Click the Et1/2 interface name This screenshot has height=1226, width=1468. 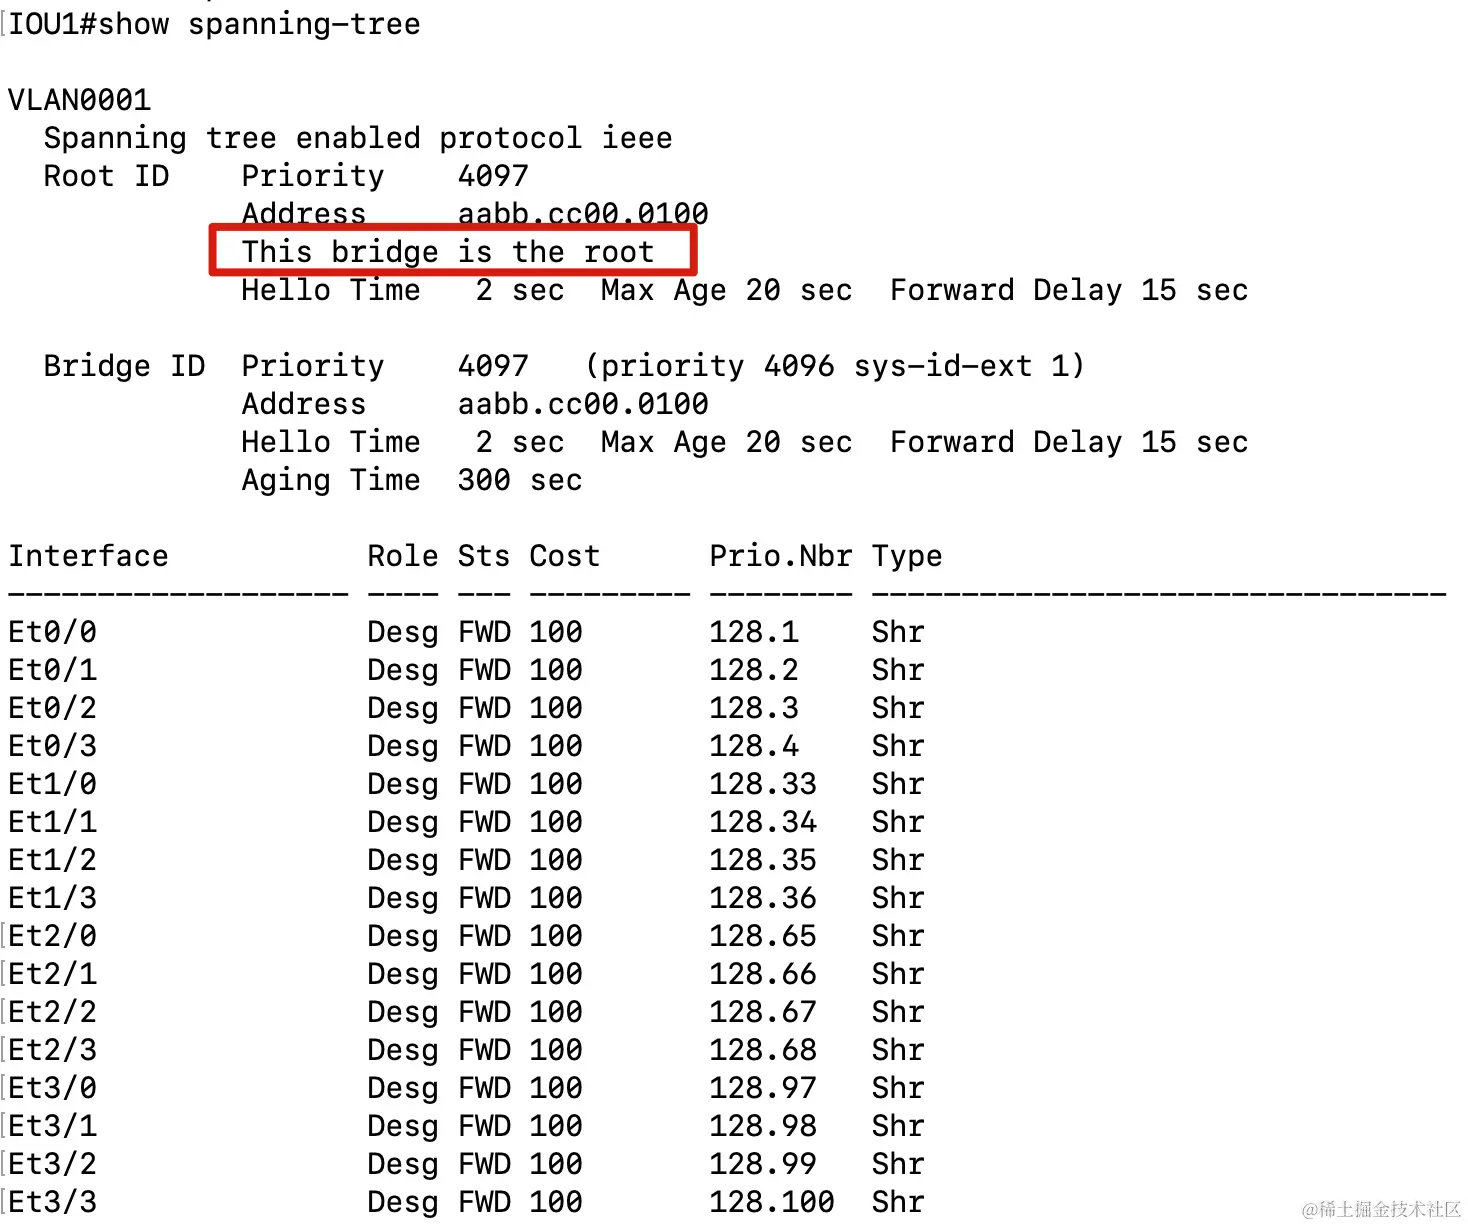53,860
